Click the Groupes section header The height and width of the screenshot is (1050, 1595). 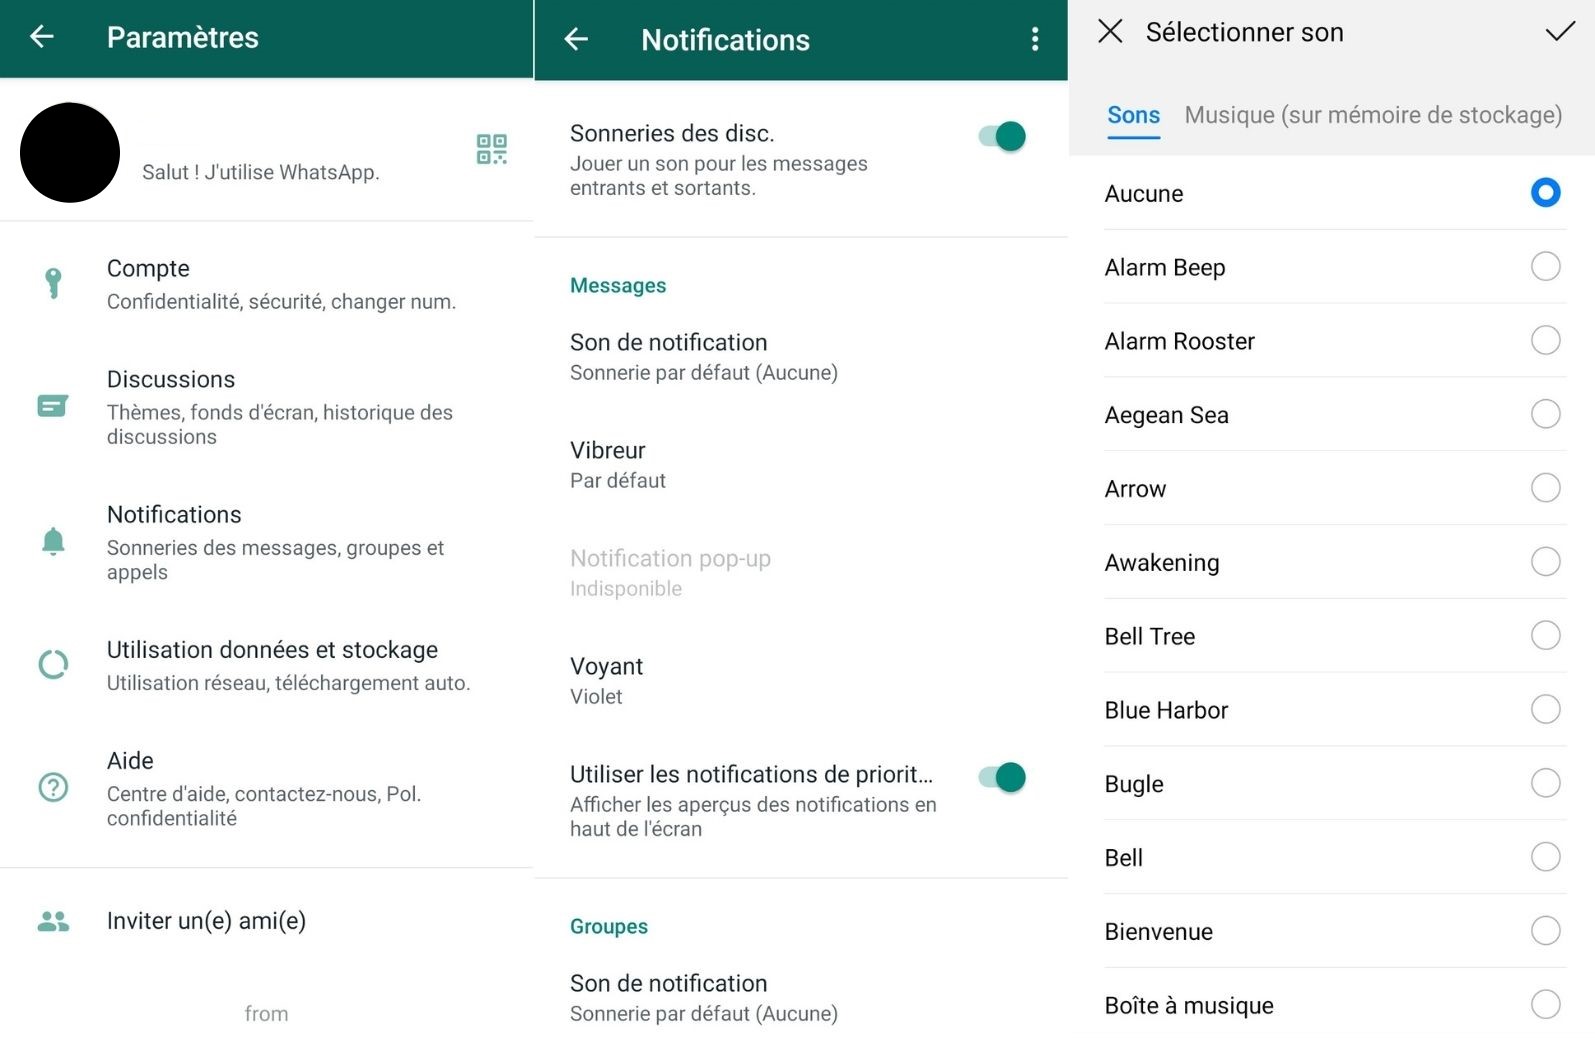[609, 926]
